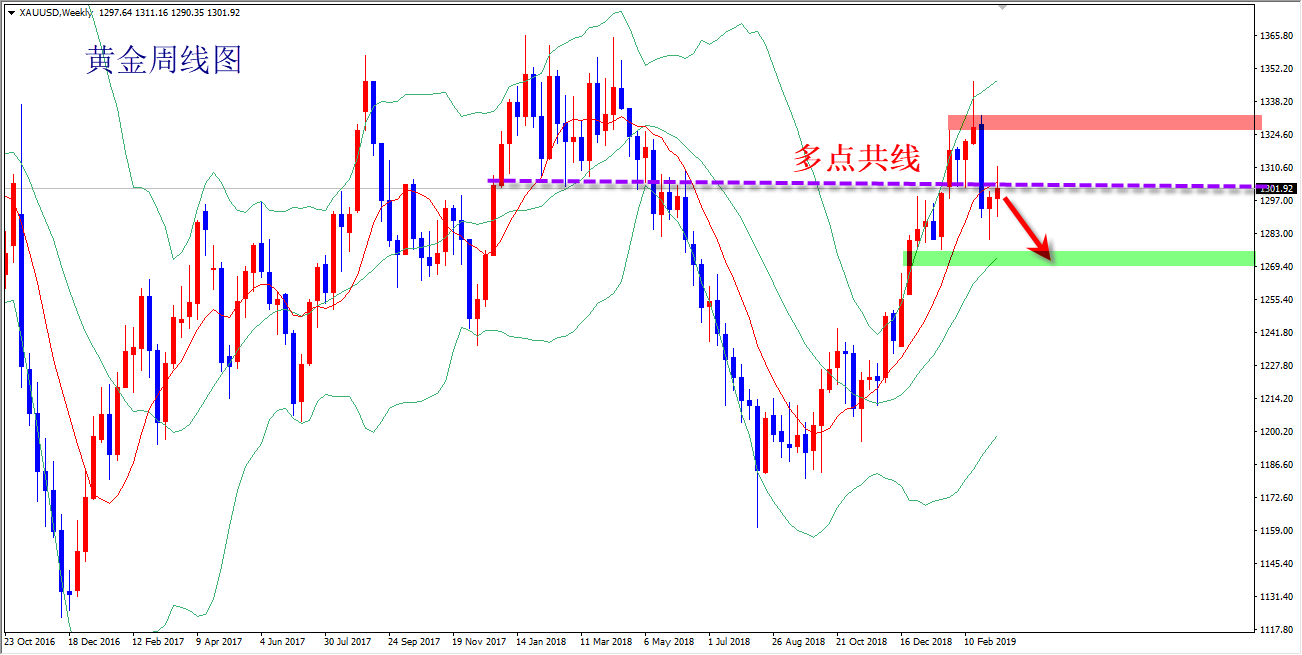This screenshot has height=655, width=1302.
Task: Click the 12 Feb 2017 date label
Action: click(x=158, y=642)
